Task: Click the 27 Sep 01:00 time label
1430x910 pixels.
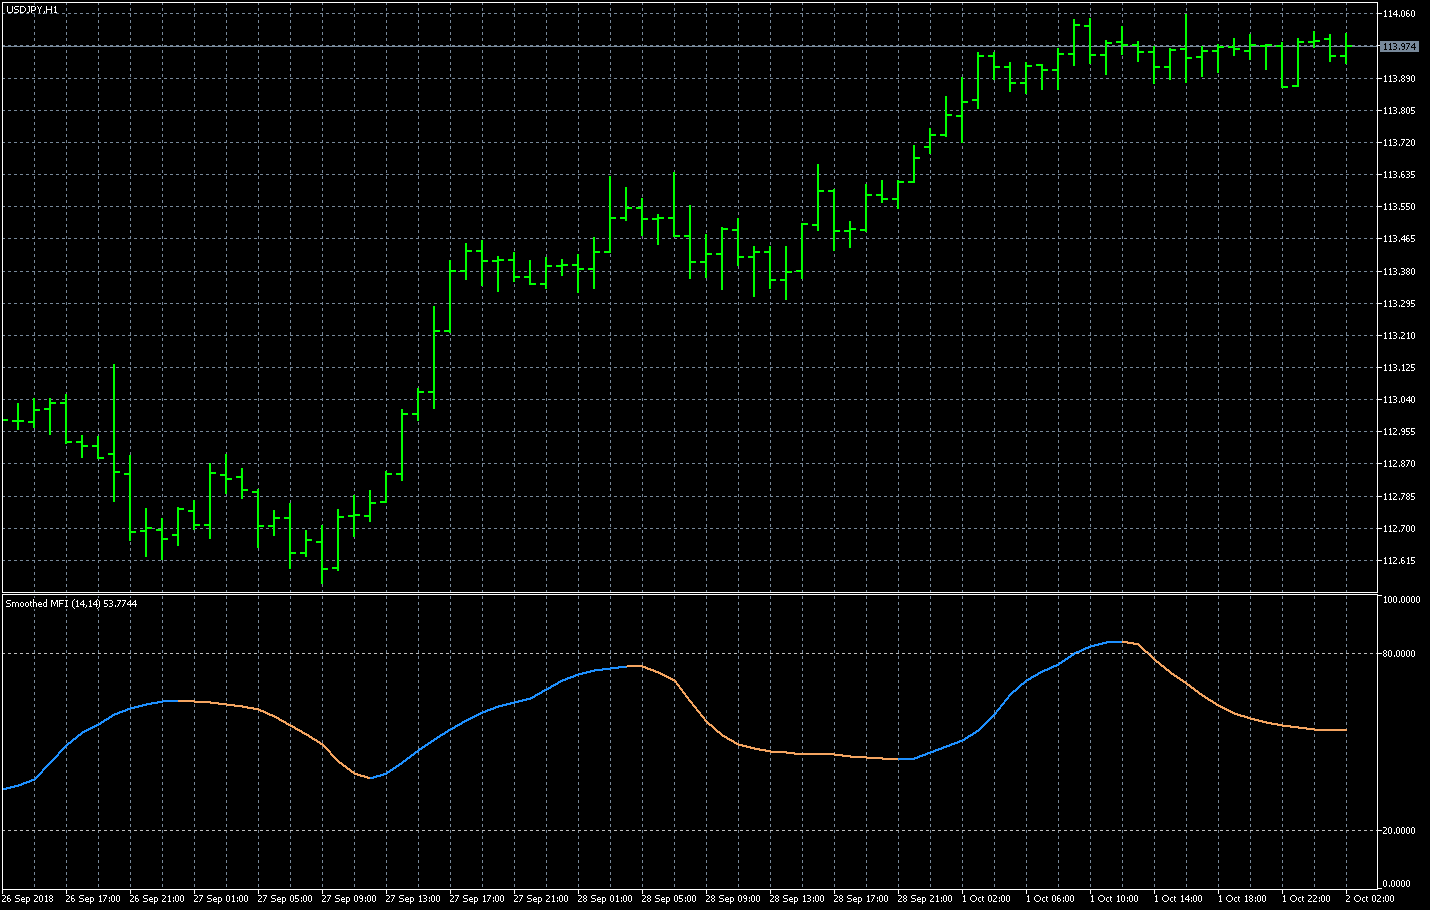Action: coord(221,899)
